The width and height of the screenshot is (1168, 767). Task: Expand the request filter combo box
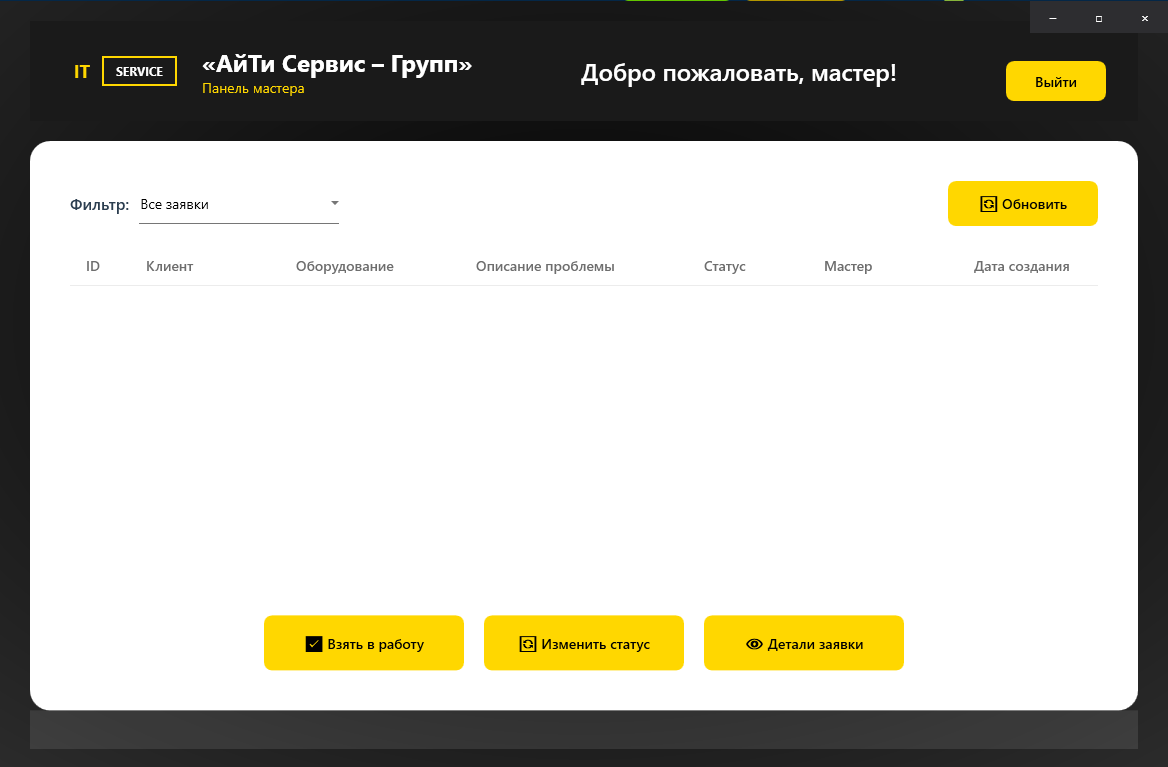click(x=239, y=204)
